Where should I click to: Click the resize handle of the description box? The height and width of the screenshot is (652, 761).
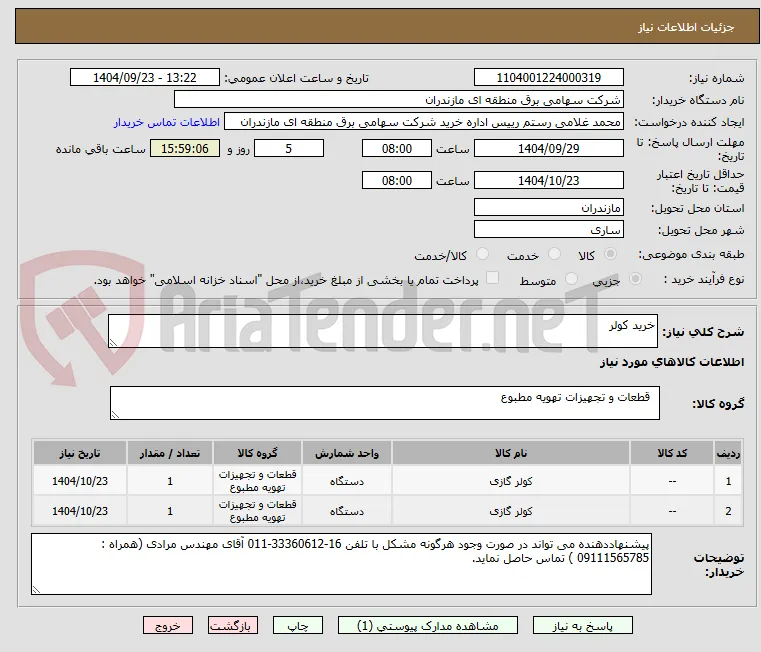click(113, 342)
